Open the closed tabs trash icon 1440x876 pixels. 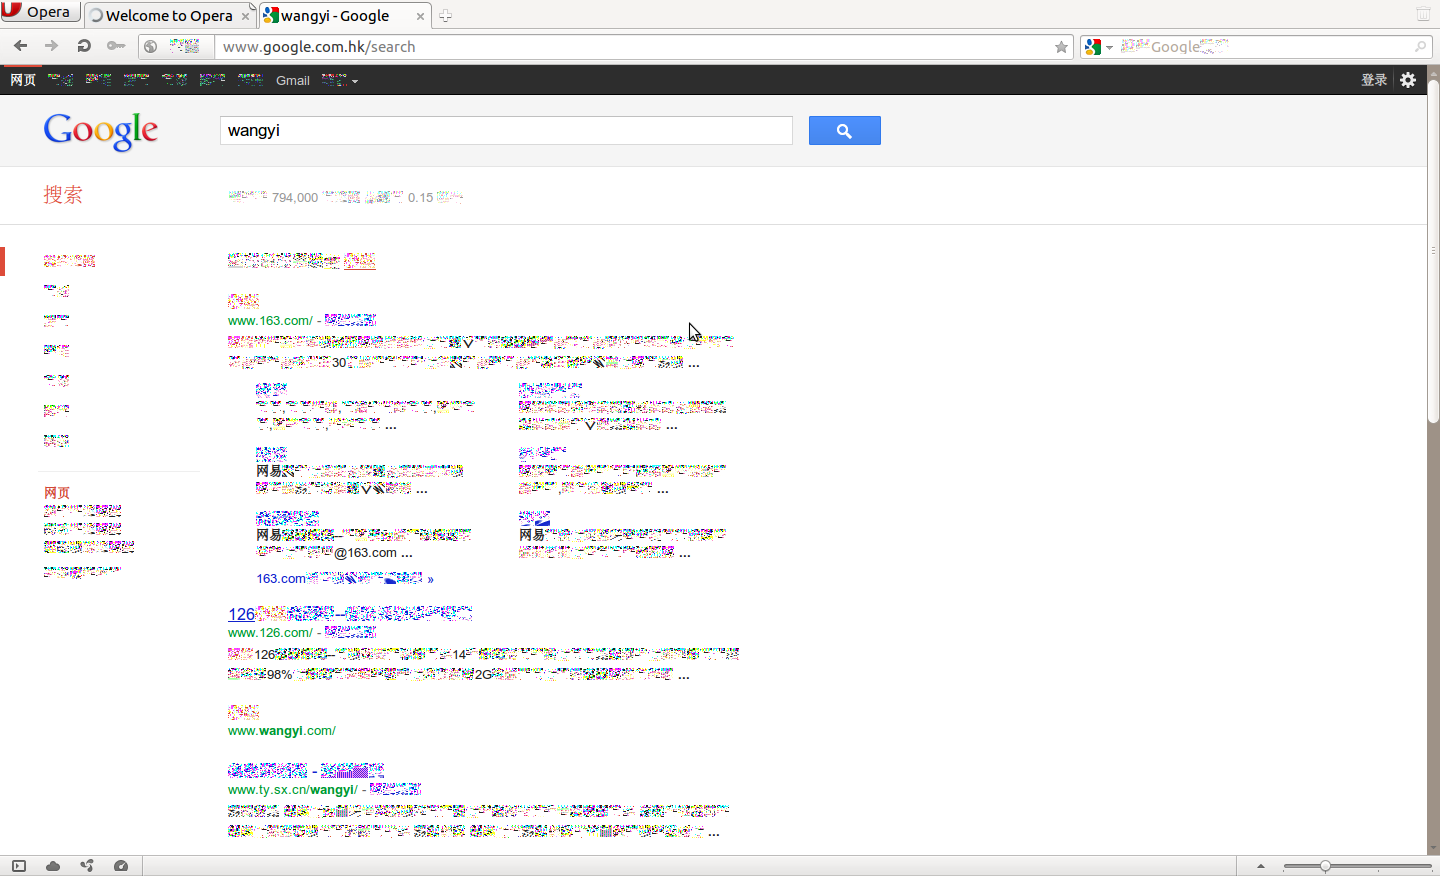click(x=1423, y=14)
